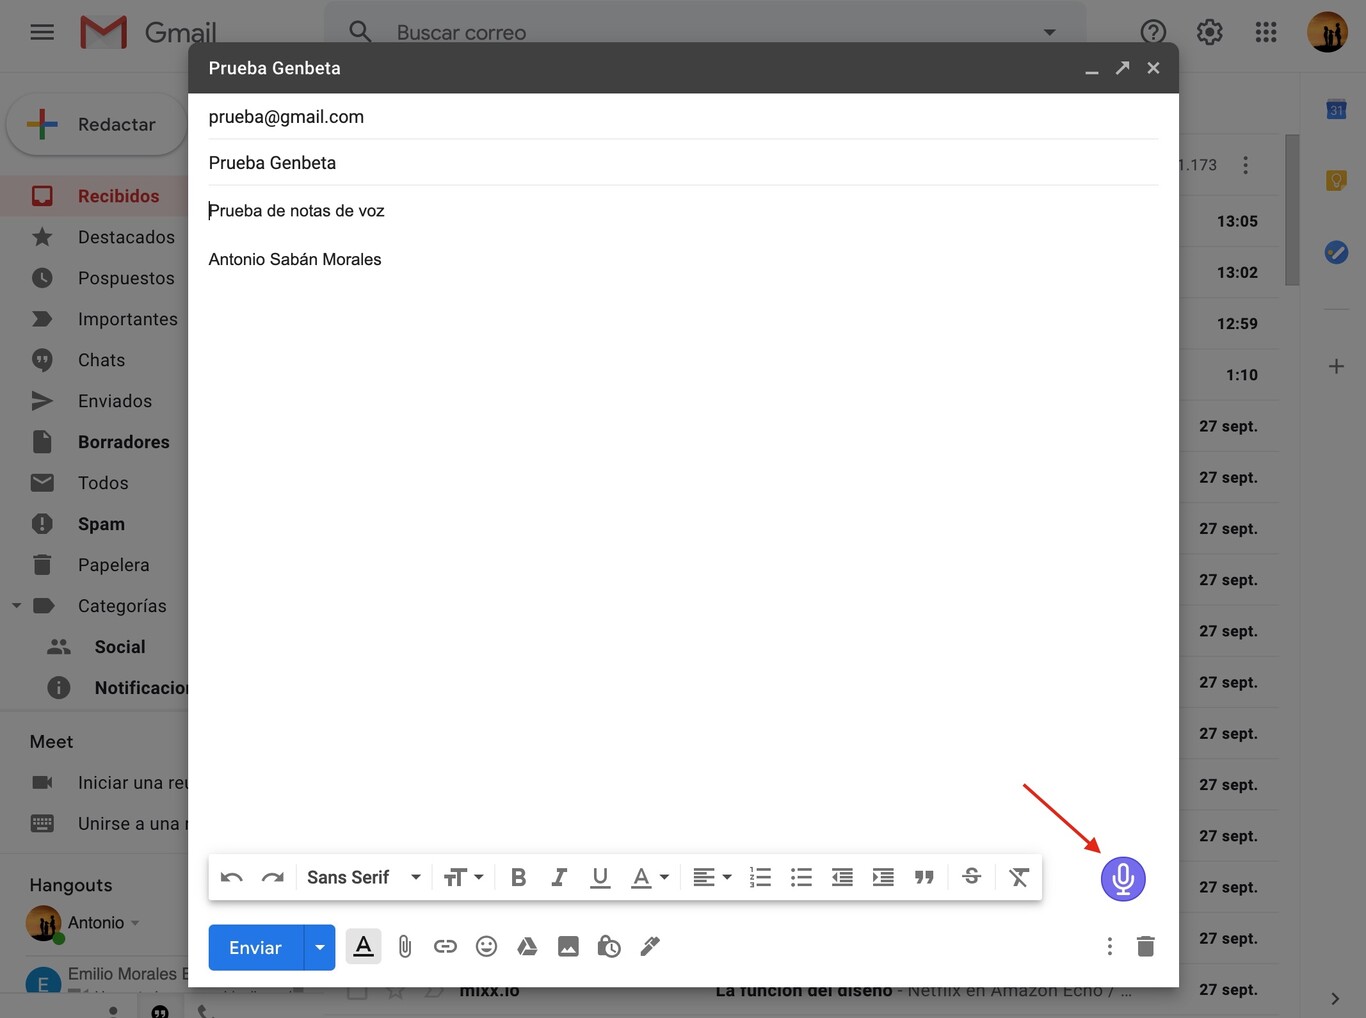The height and width of the screenshot is (1018, 1366).
Task: Open the Pospuestos folder
Action: [x=95, y=278]
